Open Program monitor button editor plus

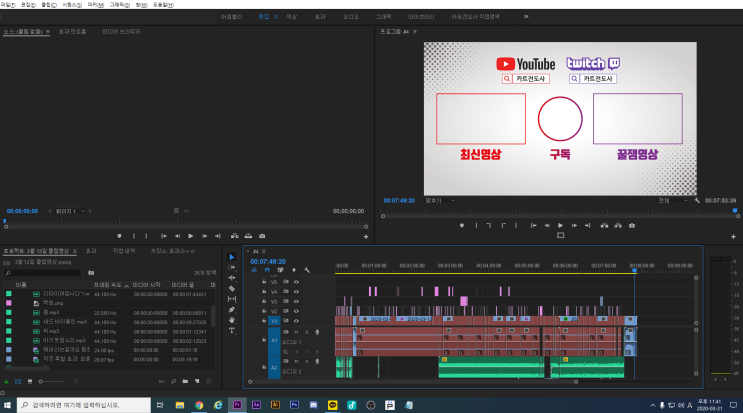[x=734, y=236]
